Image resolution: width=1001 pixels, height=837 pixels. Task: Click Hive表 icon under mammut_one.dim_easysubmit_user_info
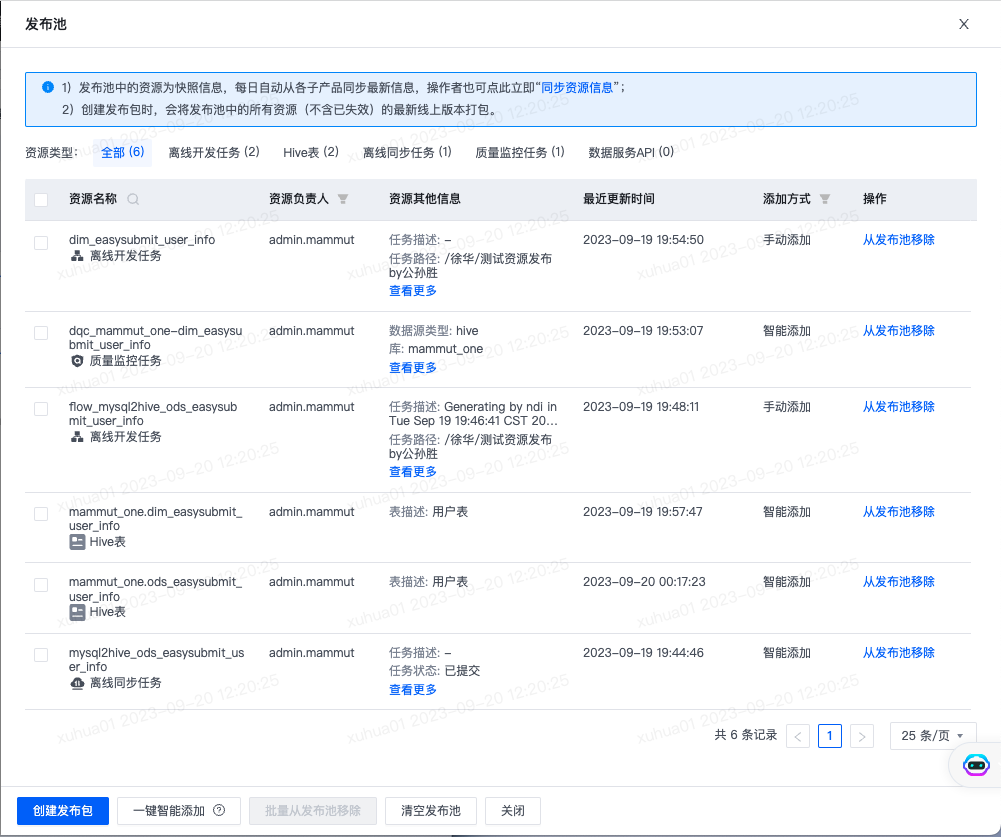[x=77, y=542]
